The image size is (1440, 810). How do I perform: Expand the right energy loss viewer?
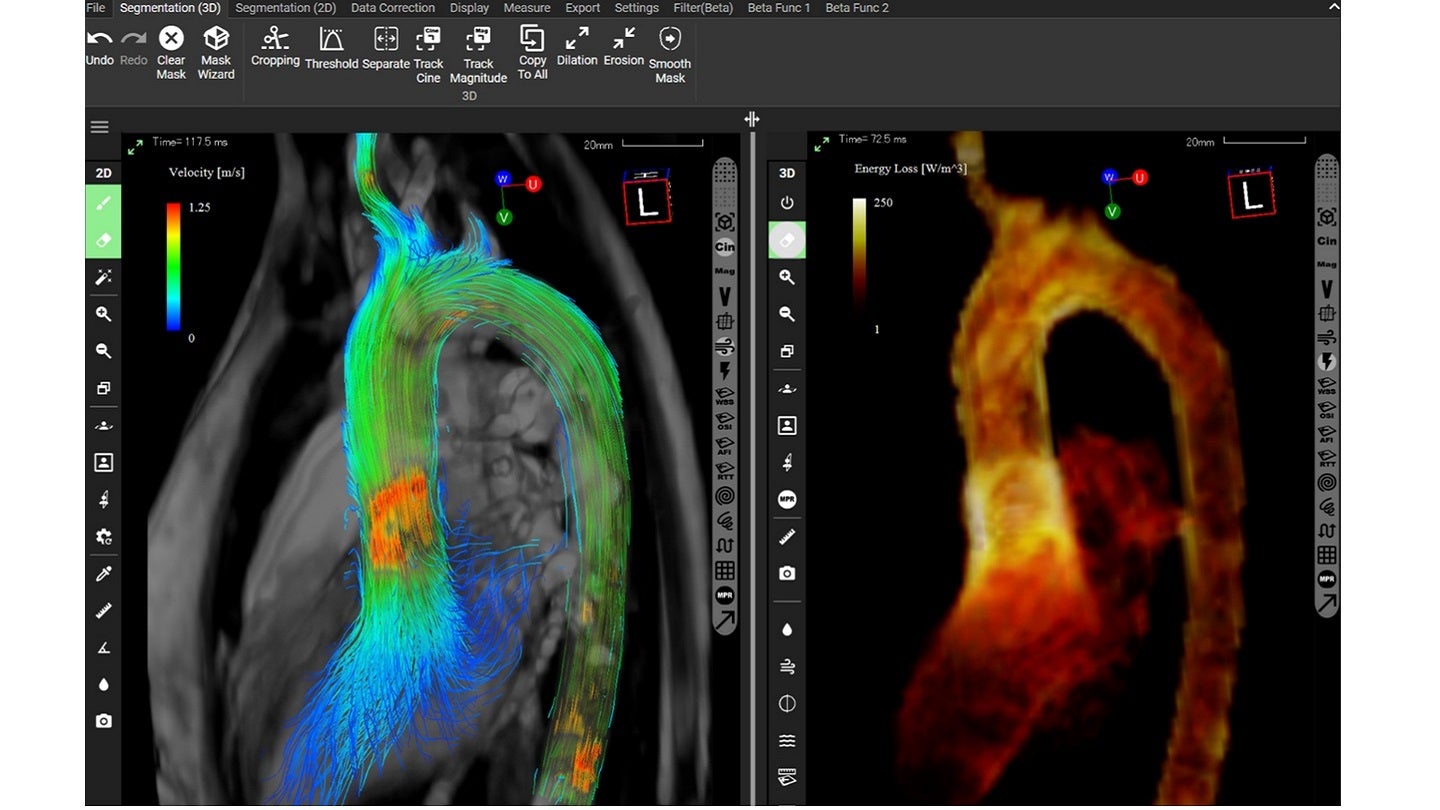click(x=821, y=145)
